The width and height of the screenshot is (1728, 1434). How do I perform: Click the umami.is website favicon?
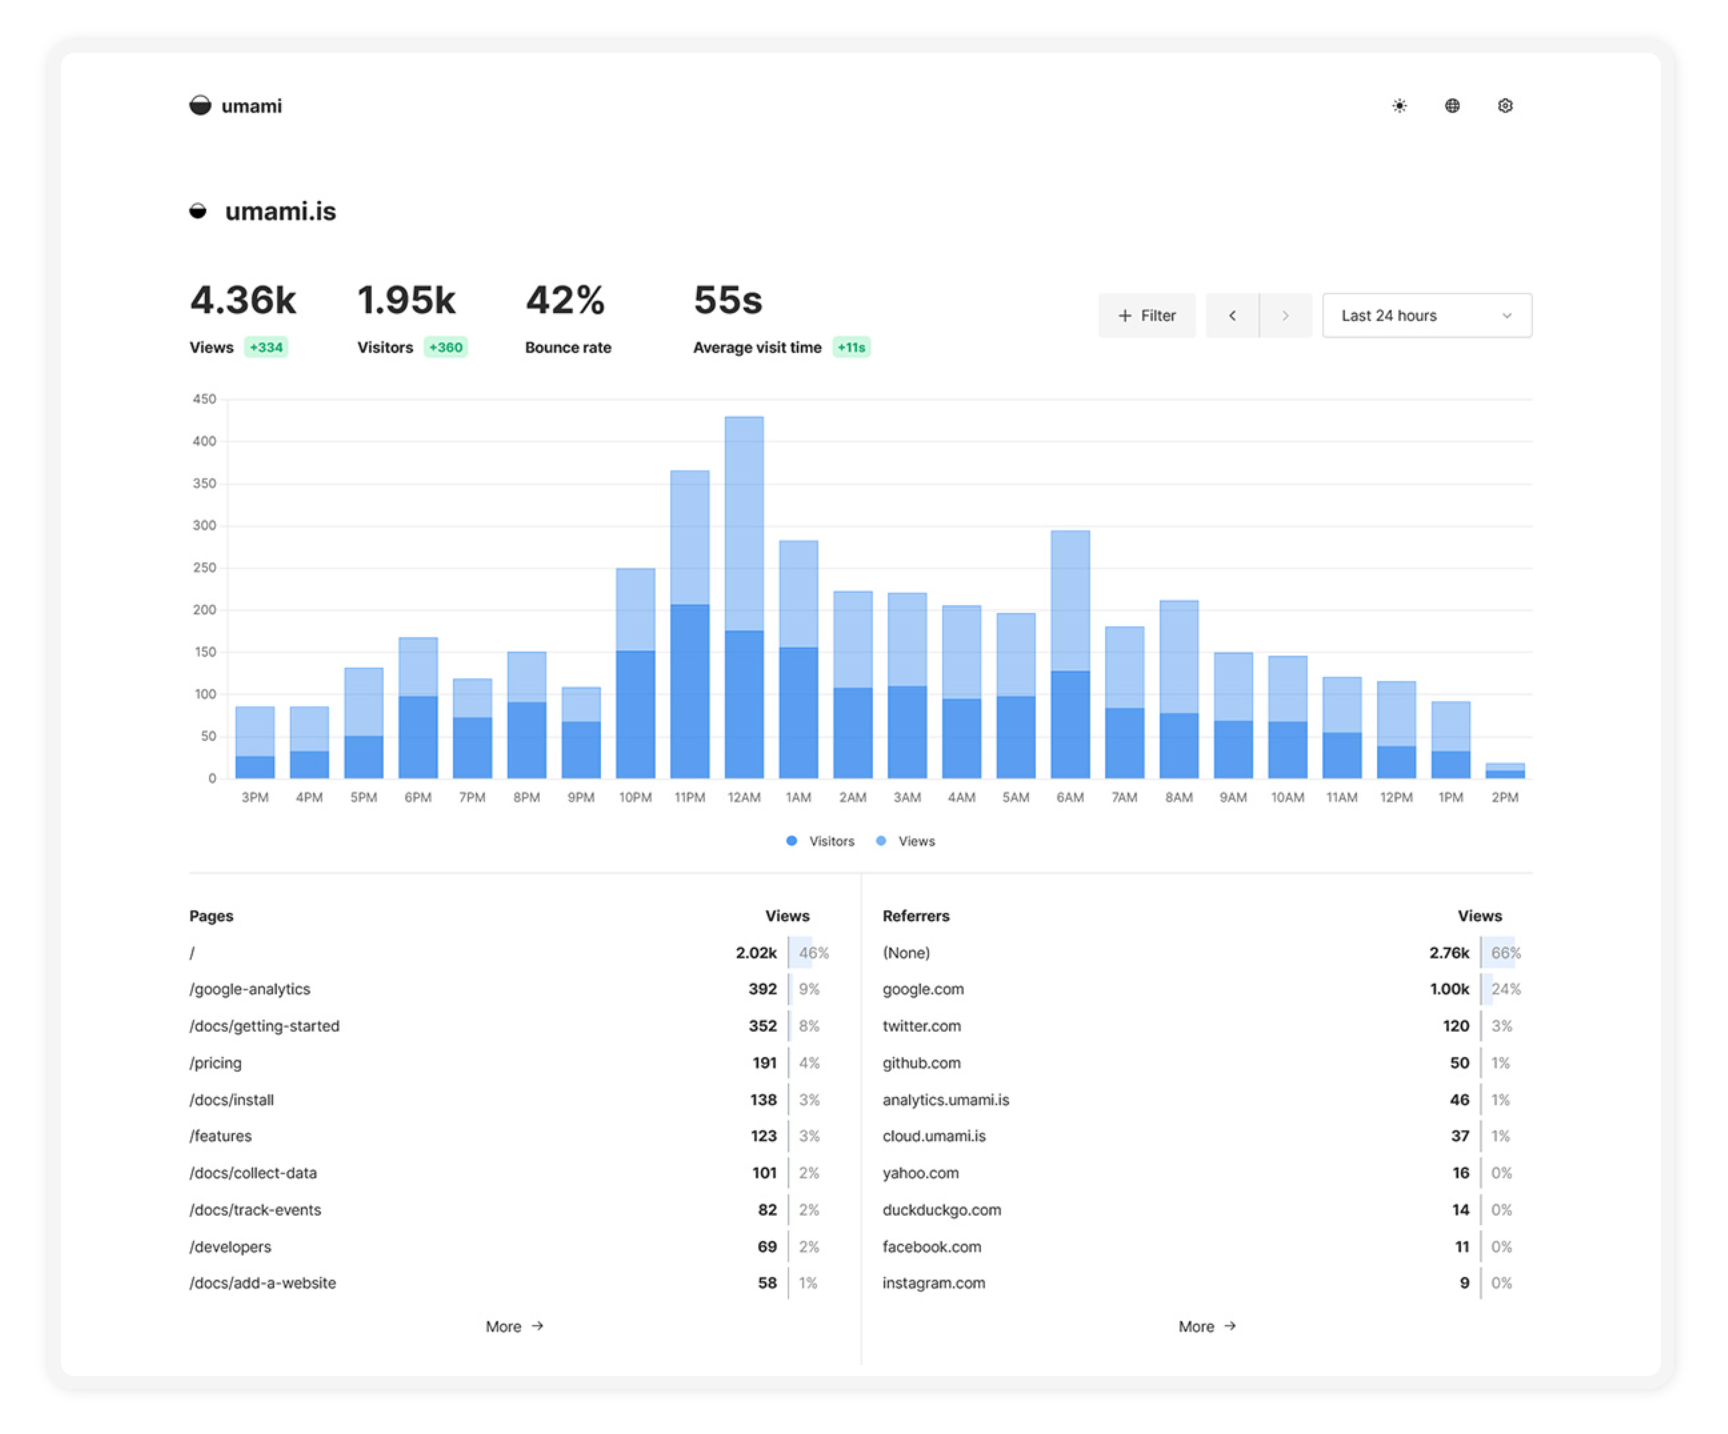click(x=198, y=211)
